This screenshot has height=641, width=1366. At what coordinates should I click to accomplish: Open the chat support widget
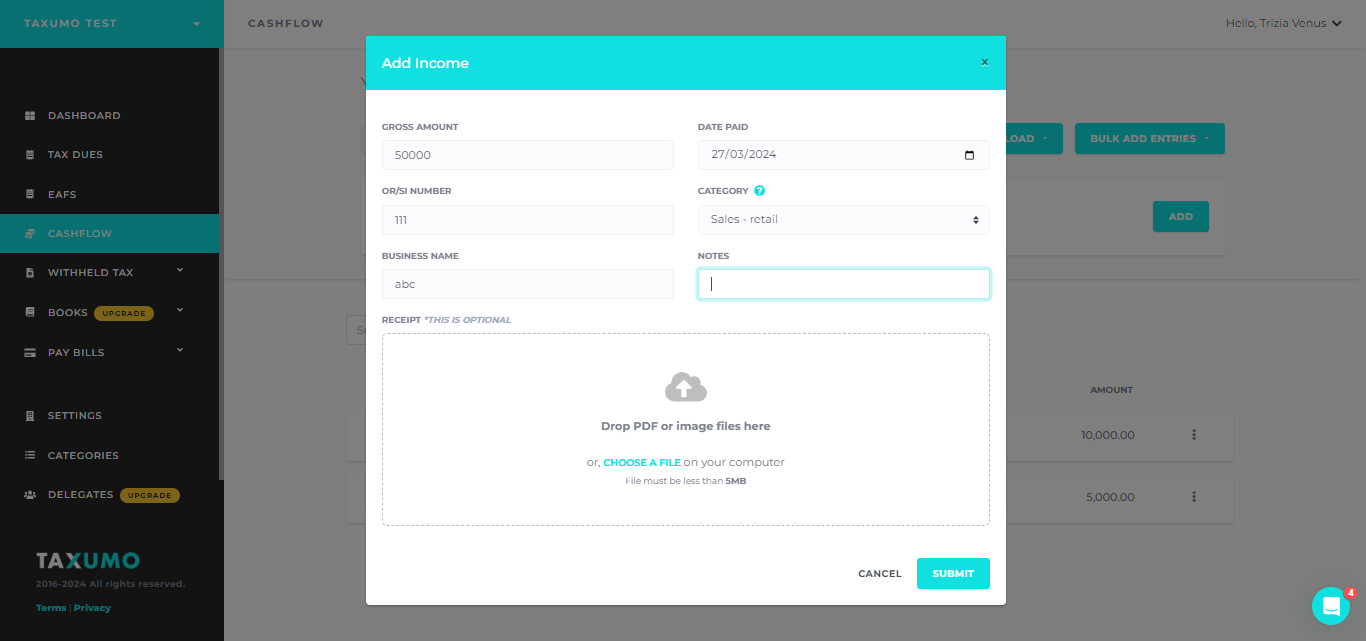pyautogui.click(x=1331, y=606)
